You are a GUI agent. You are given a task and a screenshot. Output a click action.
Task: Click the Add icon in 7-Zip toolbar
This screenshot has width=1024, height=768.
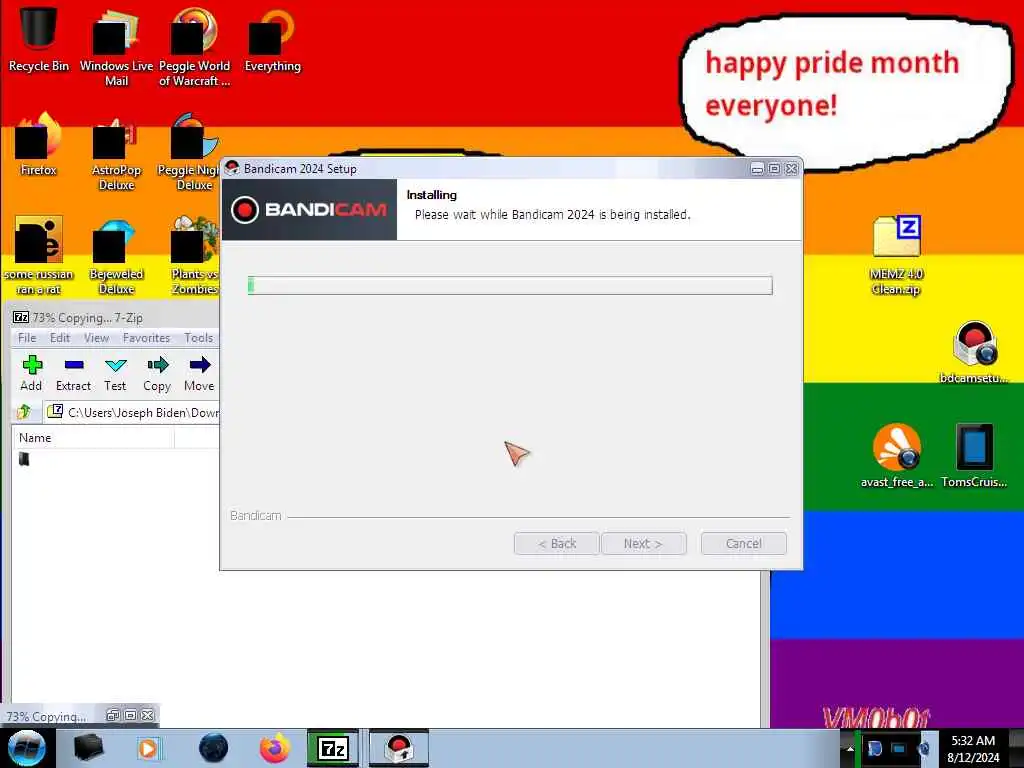click(31, 374)
